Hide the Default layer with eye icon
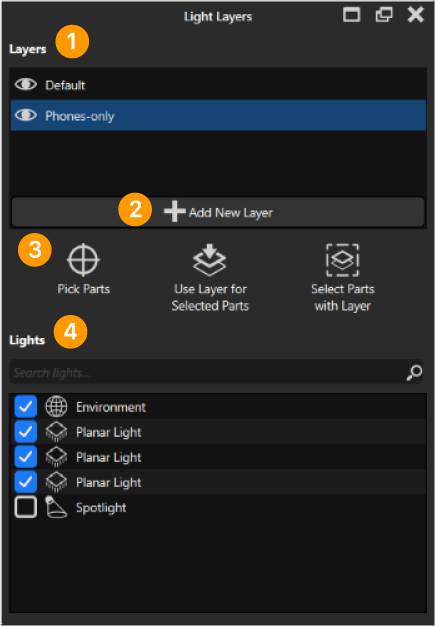435x626 pixels. [x=26, y=84]
